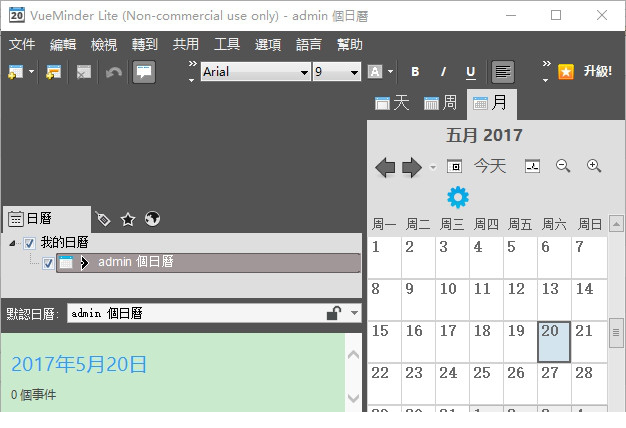Click the zoom in magnifier icon
This screenshot has height=428, width=626.
pos(594,166)
